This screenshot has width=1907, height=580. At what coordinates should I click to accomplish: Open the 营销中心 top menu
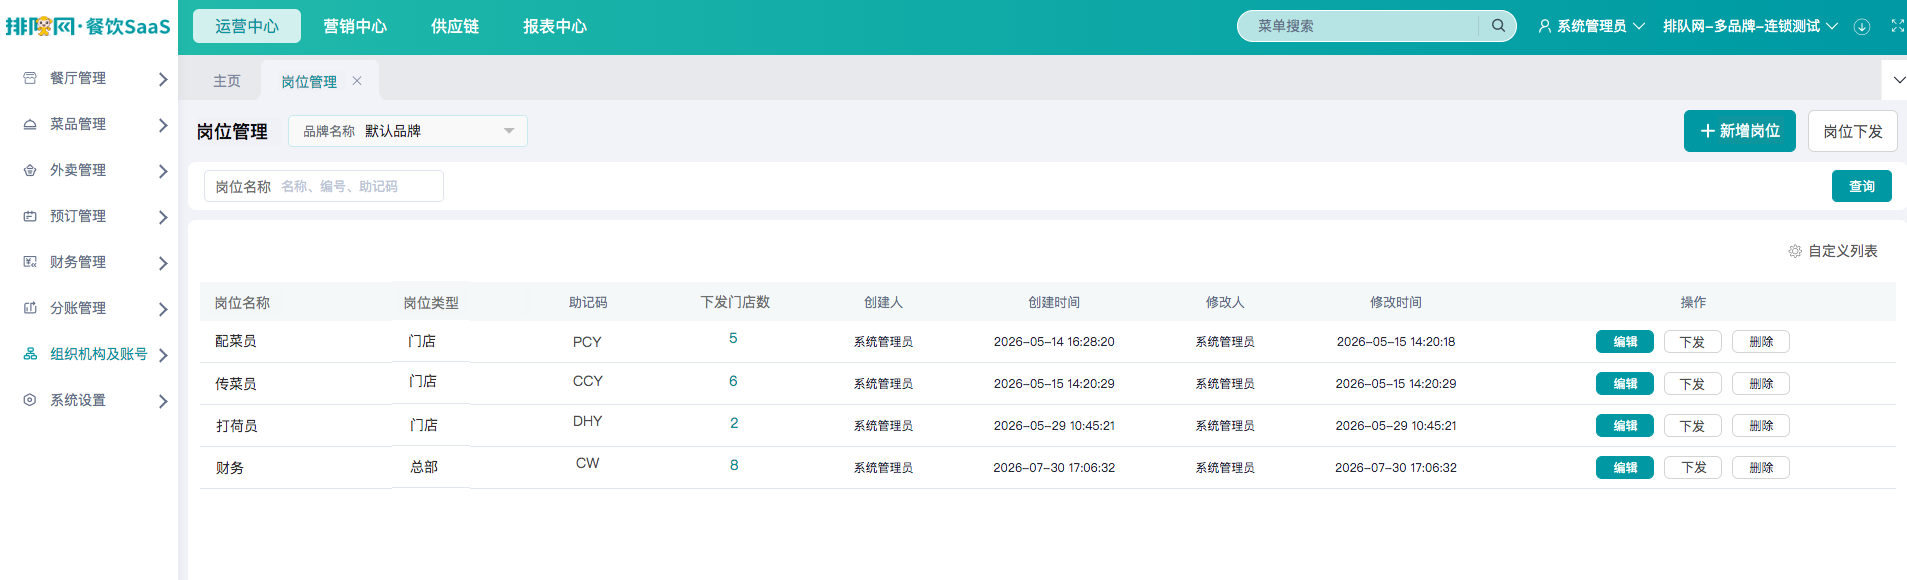coord(355,26)
